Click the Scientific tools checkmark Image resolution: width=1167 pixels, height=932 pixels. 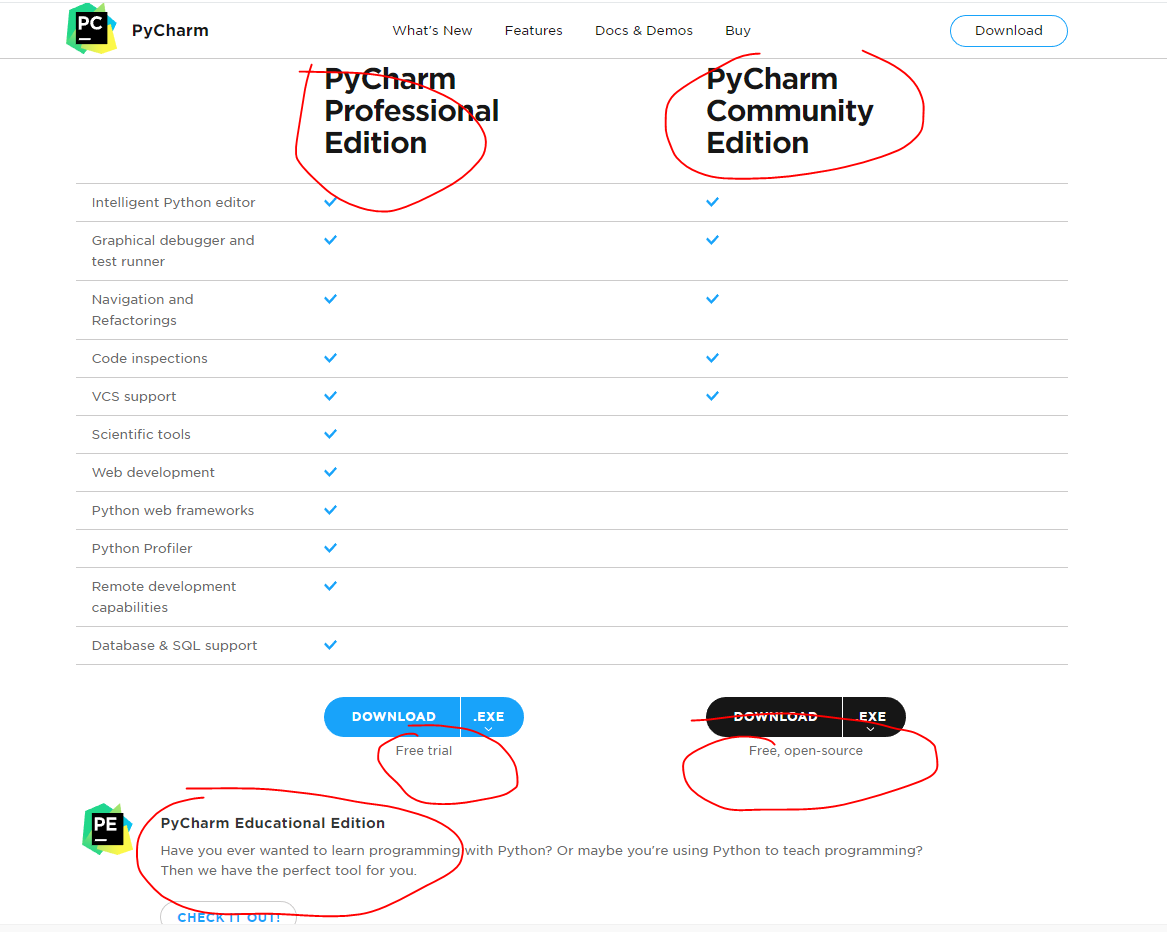click(x=330, y=433)
